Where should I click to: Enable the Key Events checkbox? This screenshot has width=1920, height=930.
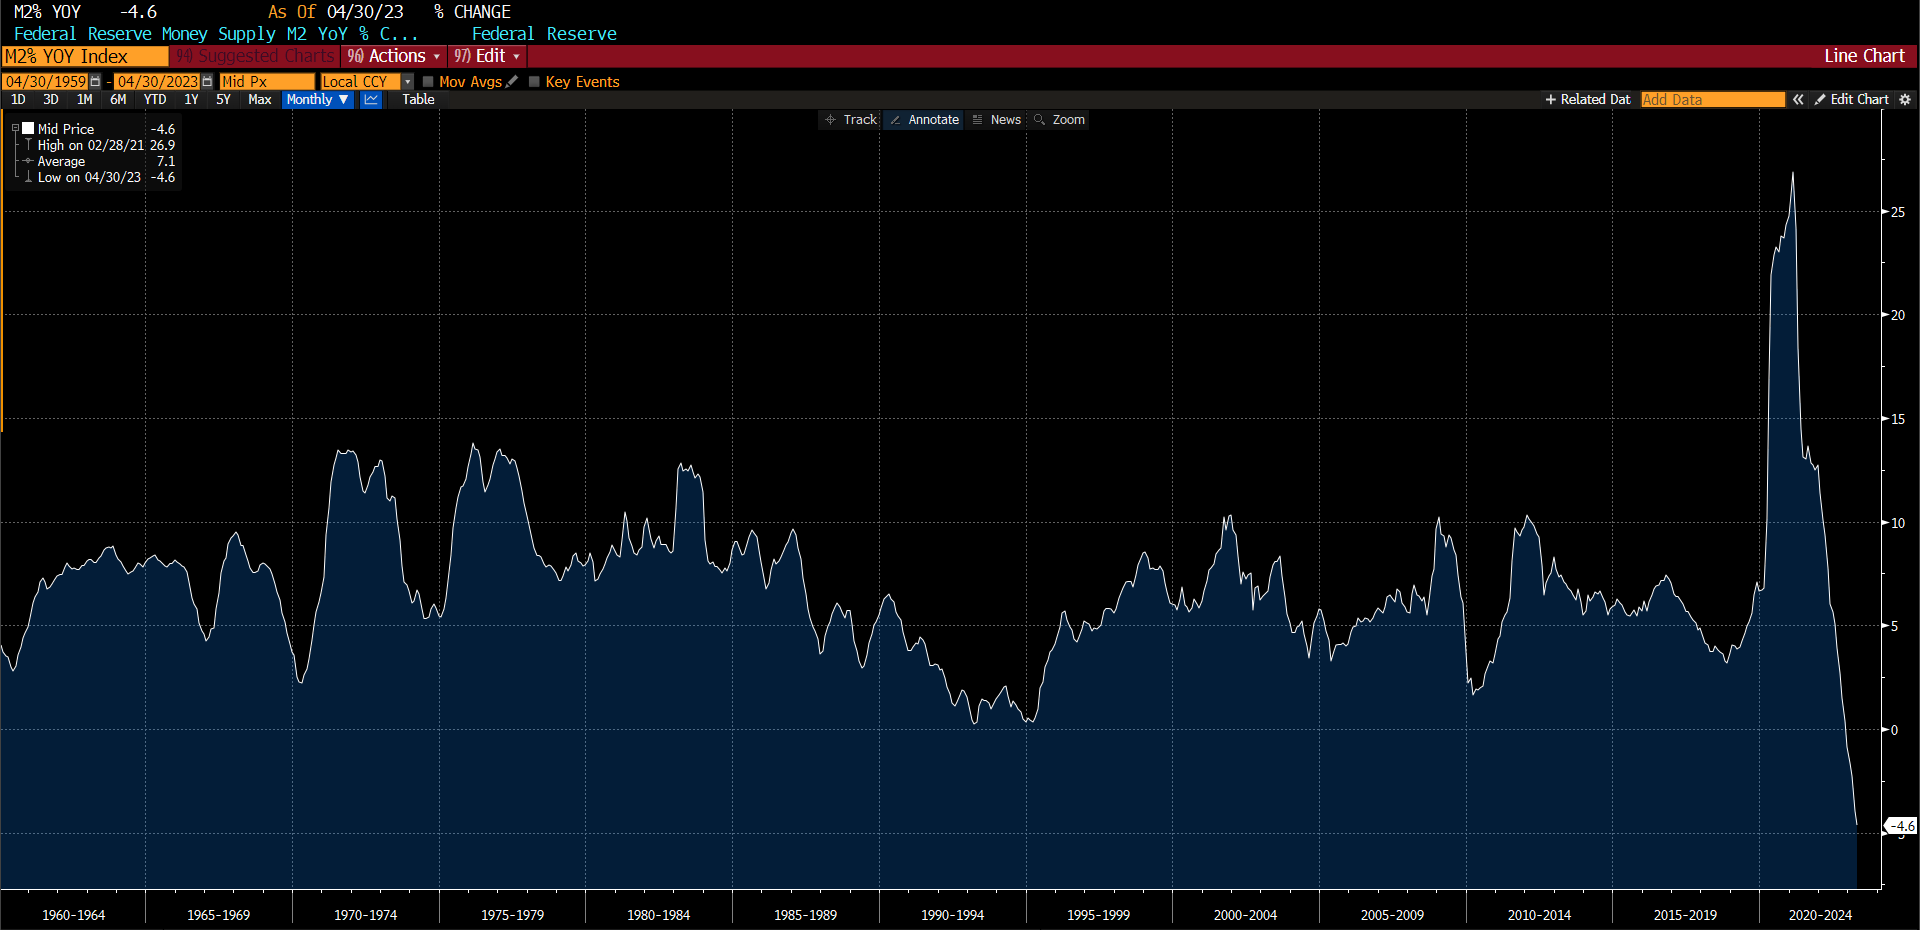pos(534,82)
